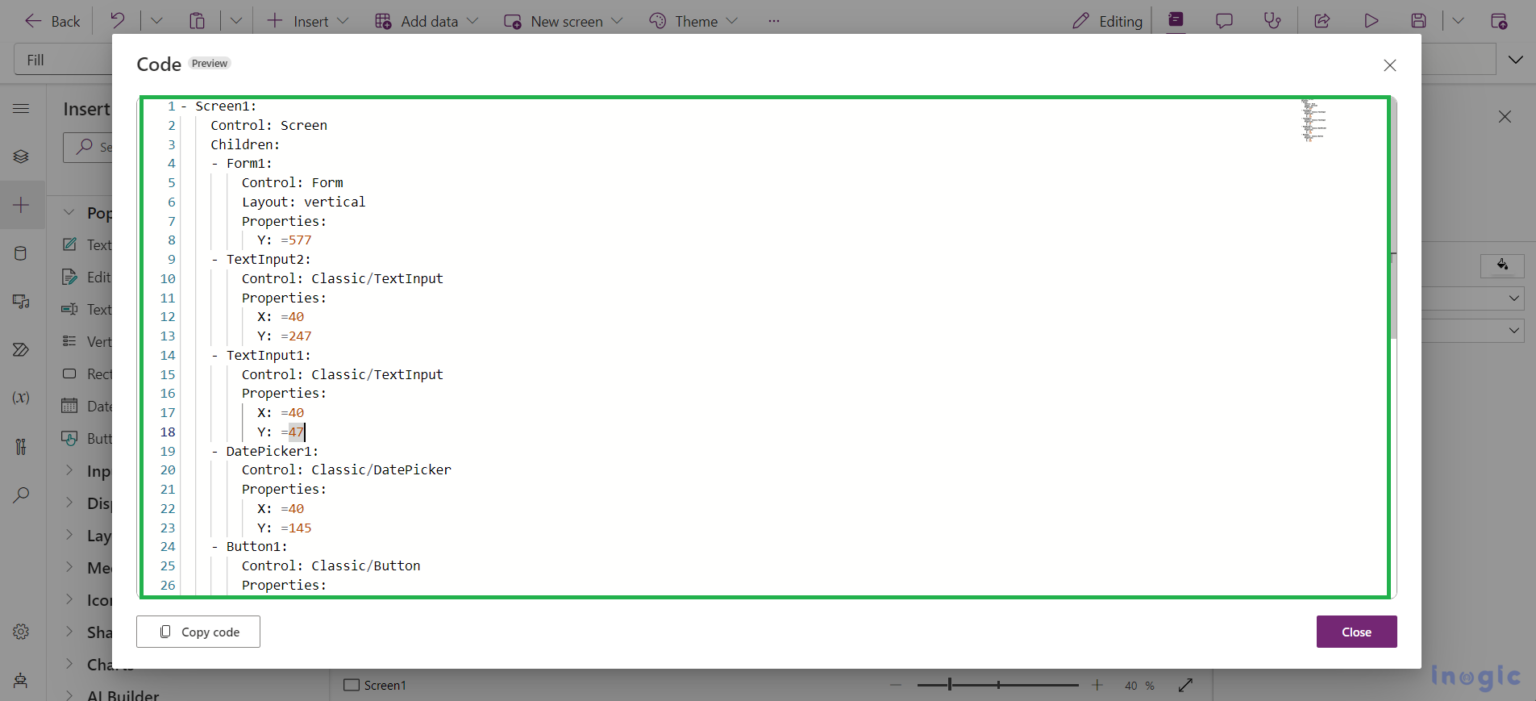Open the Variables (x) icon
The image size is (1536, 701).
(x=21, y=398)
